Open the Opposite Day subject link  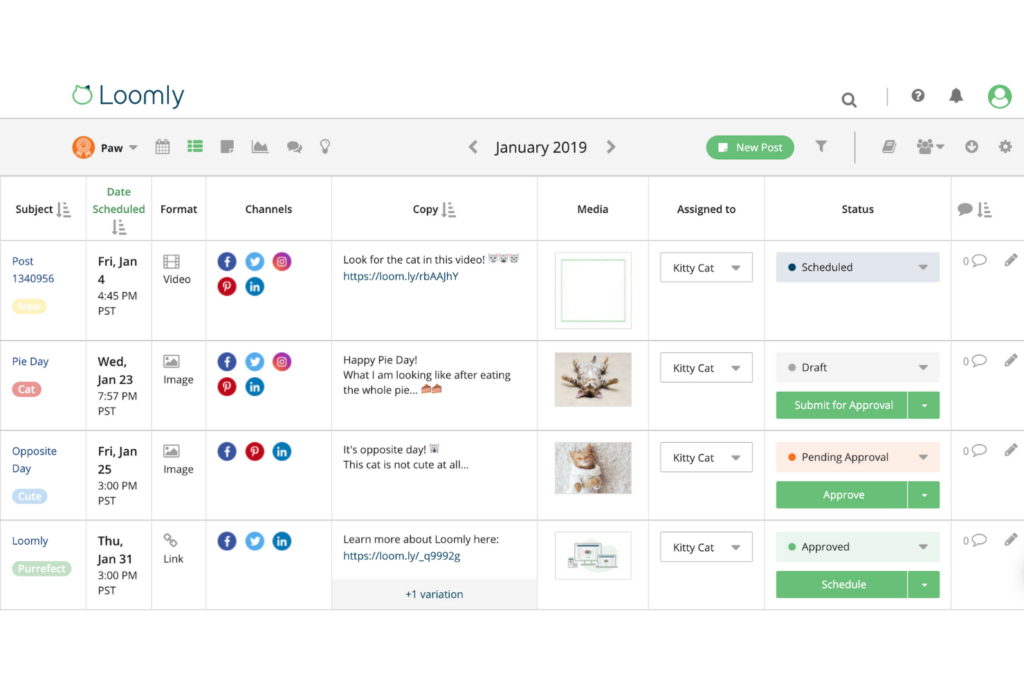(x=34, y=460)
